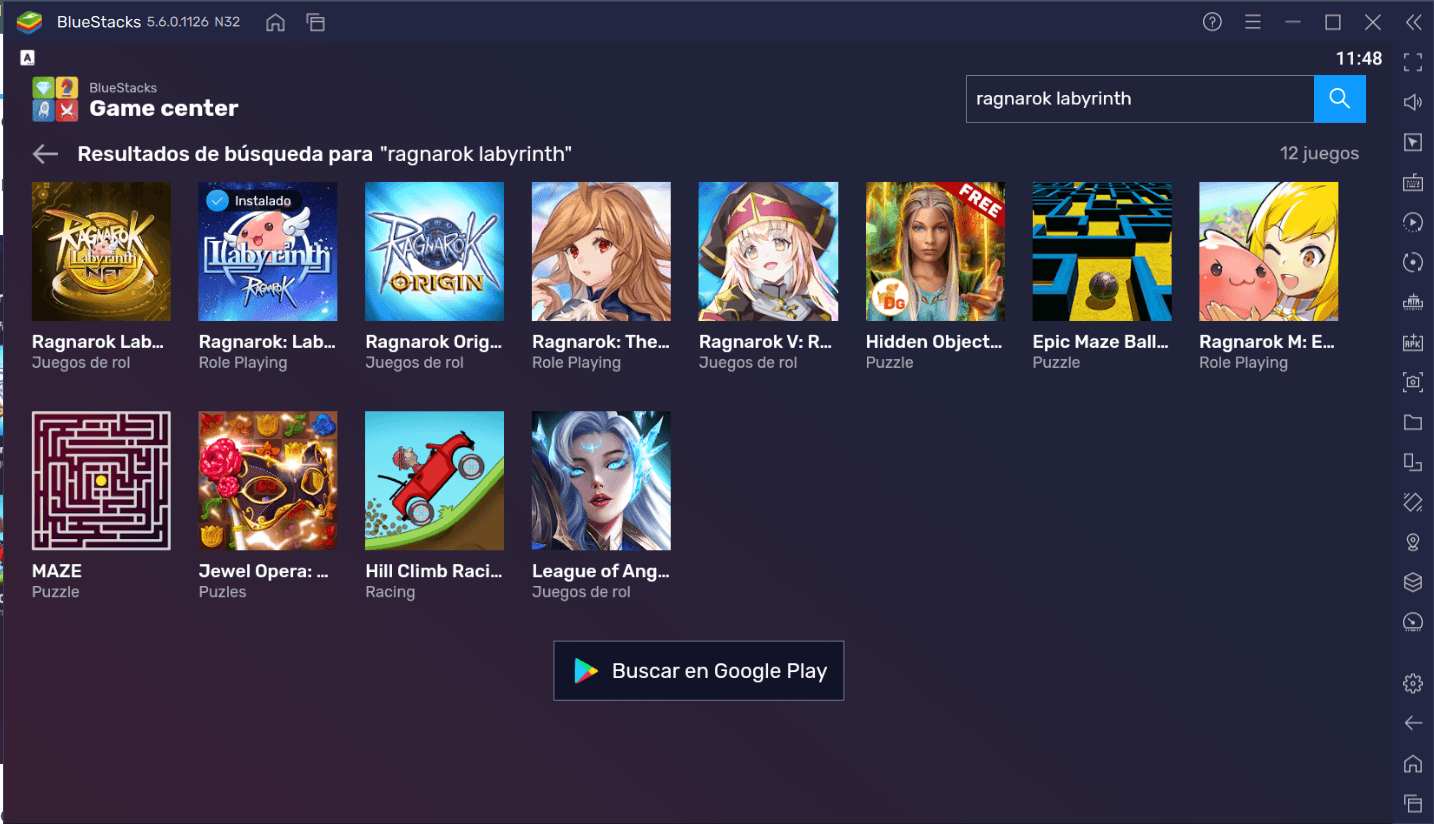Open the memory trim icon in the sidebar
This screenshot has height=824, width=1434.
tap(1413, 302)
